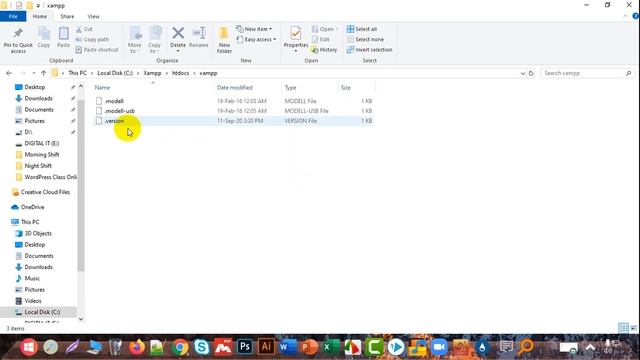Click the Windows Start button
Image resolution: width=640 pixels, height=360 pixels.
point(29,347)
